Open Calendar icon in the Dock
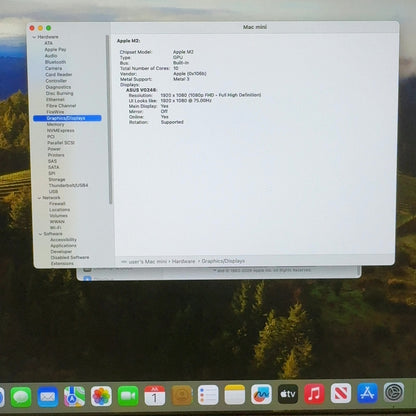The height and width of the screenshot is (416, 416). click(154, 396)
